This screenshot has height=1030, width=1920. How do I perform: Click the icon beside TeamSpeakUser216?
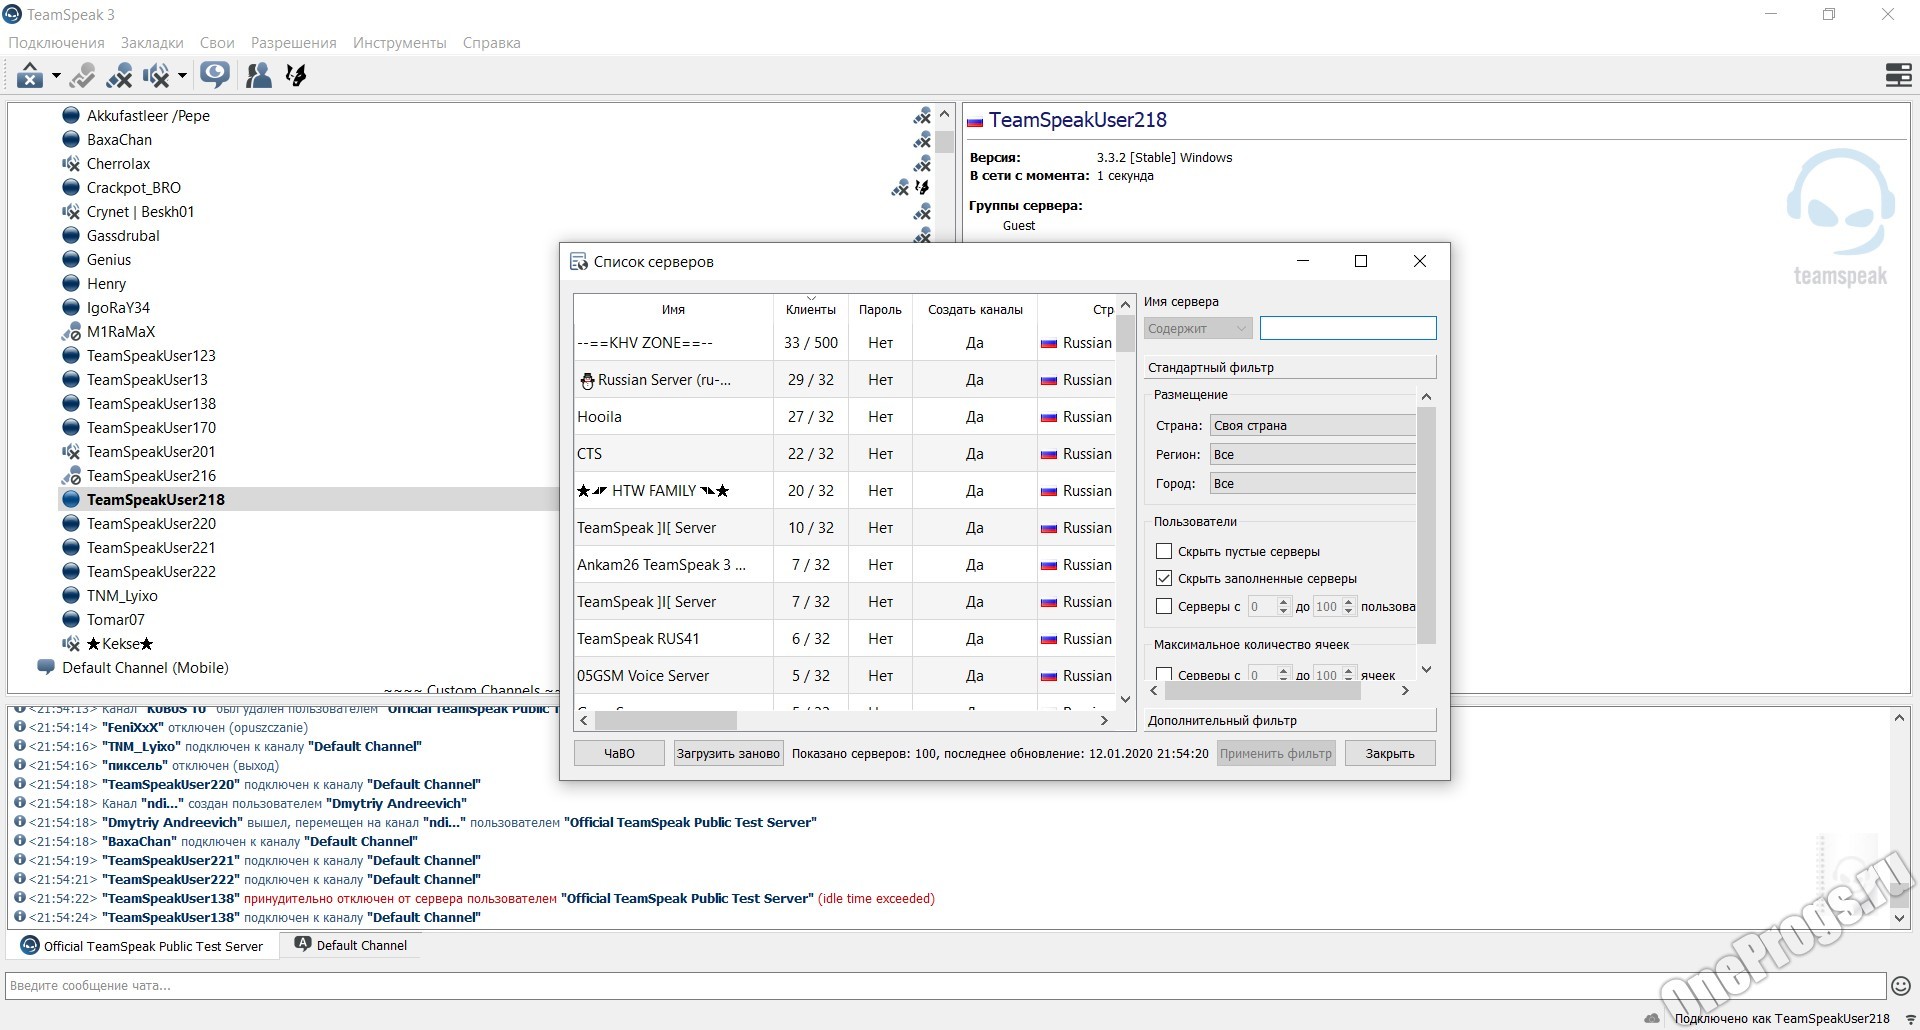[71, 476]
